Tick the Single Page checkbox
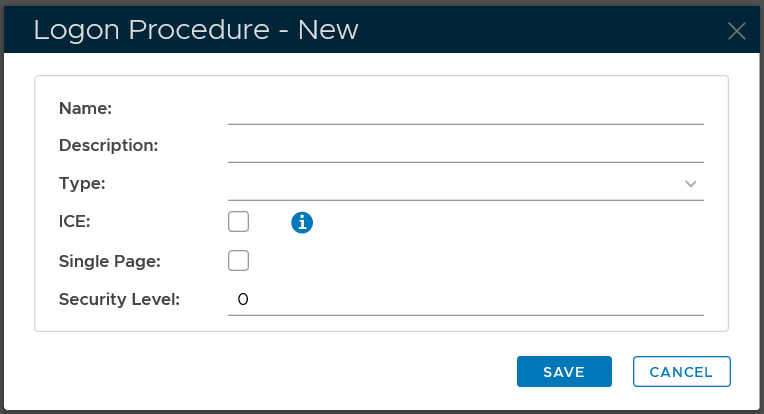The width and height of the screenshot is (764, 414). point(238,261)
